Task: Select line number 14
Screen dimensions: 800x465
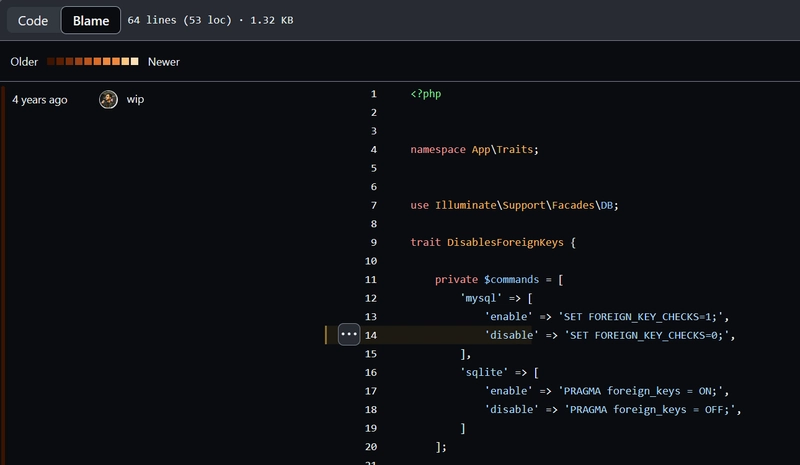Action: [371, 335]
